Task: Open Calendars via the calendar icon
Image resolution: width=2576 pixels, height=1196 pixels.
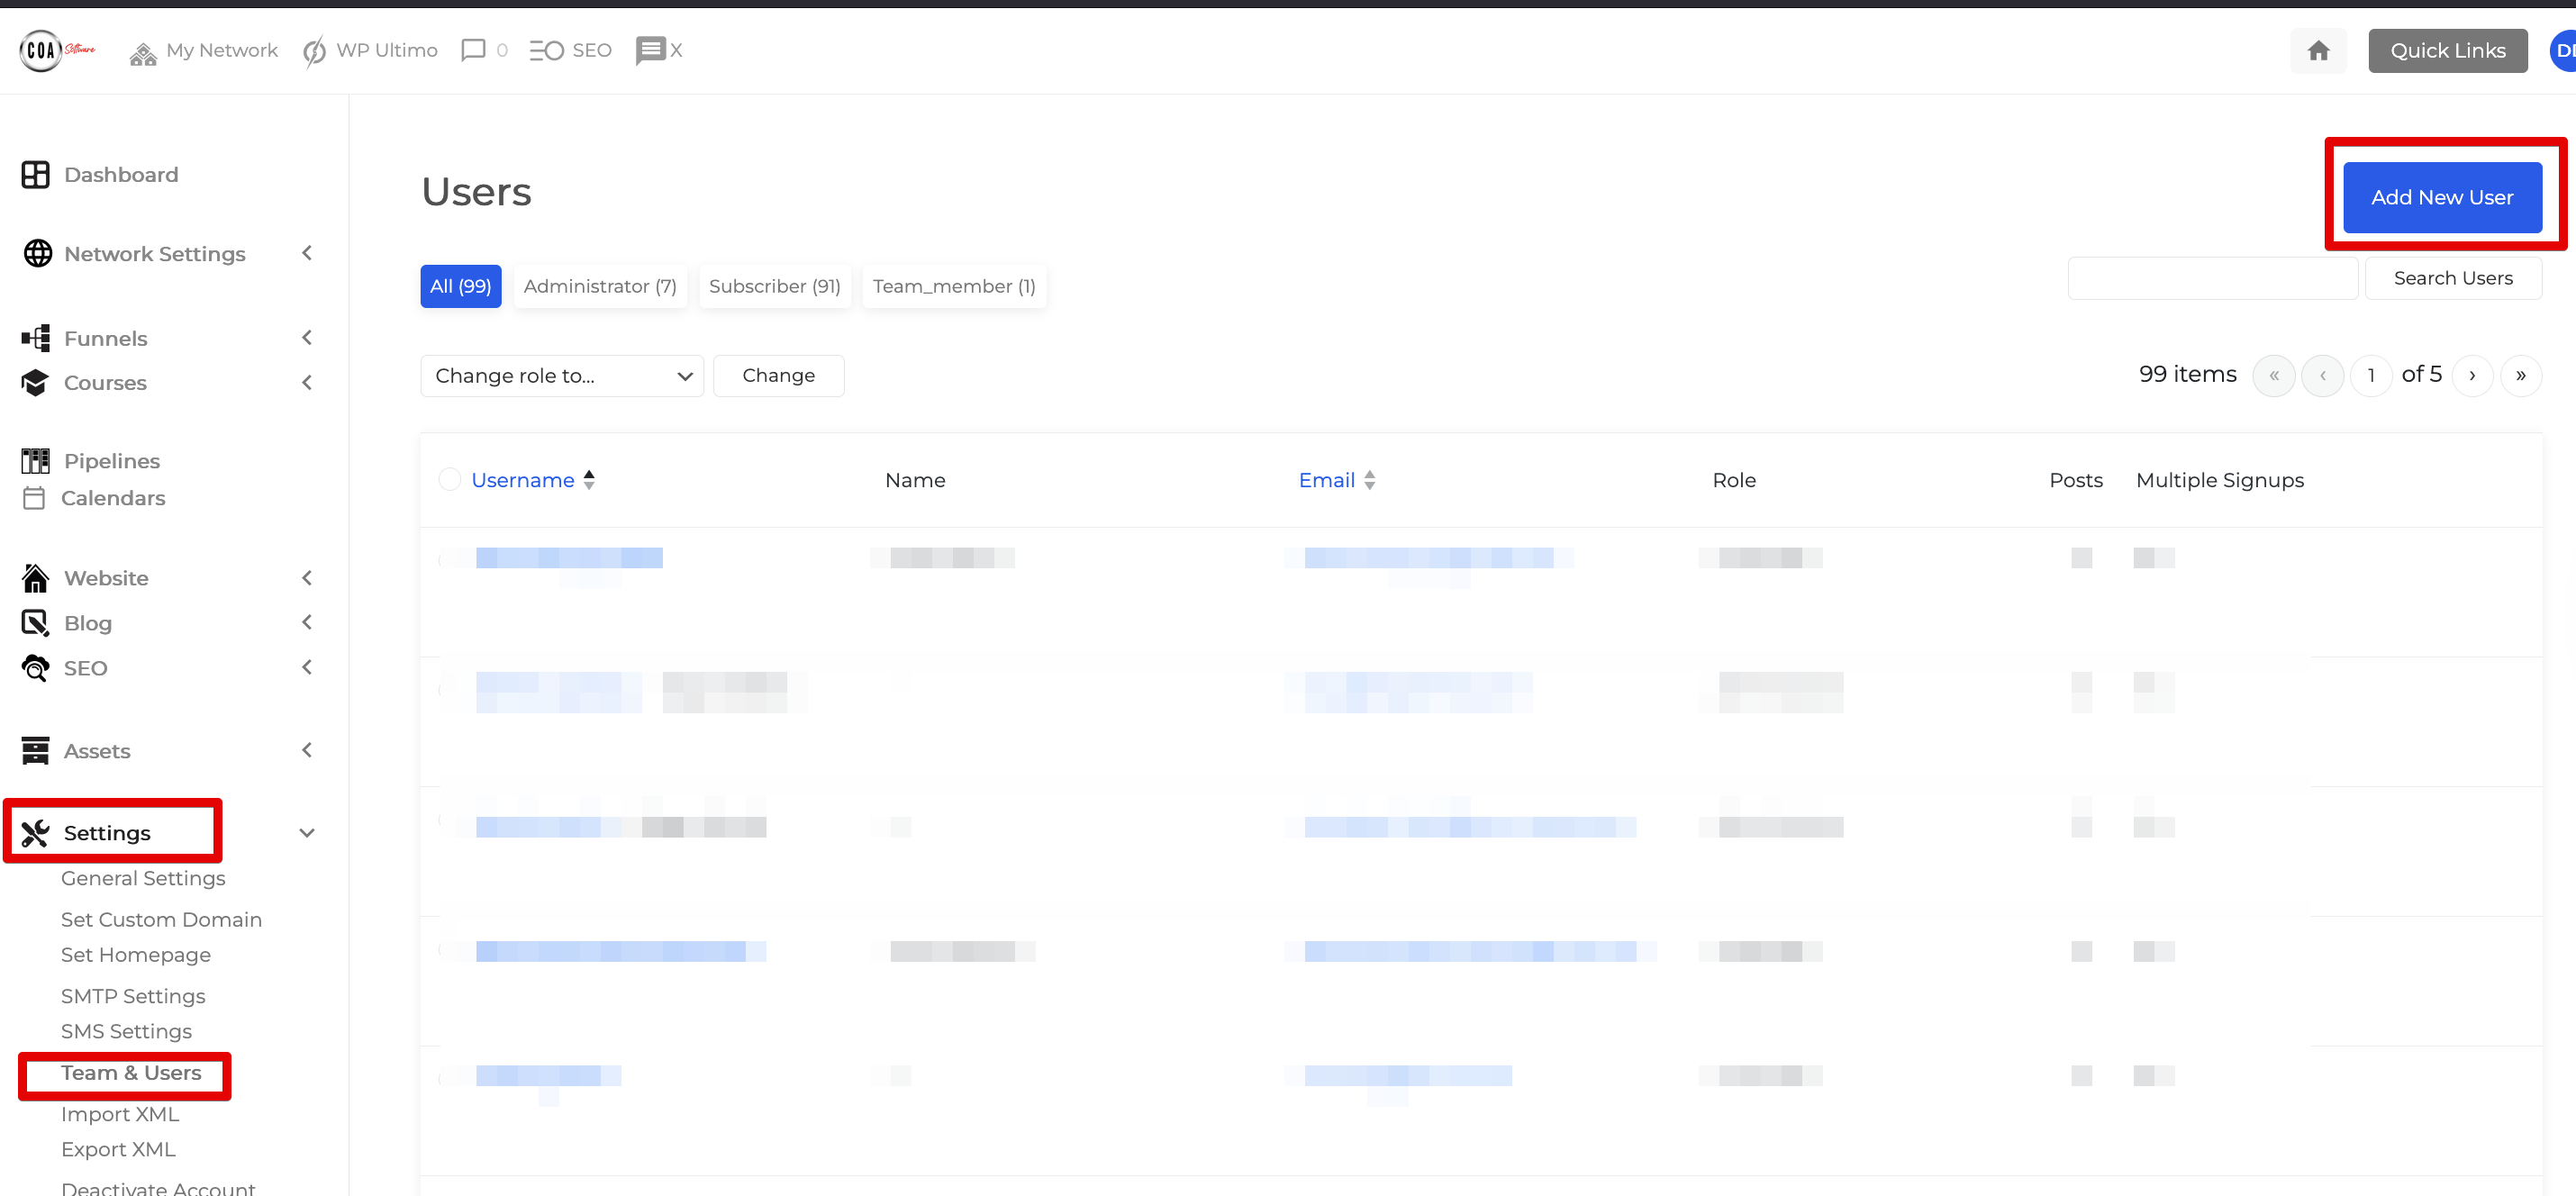Action: [35, 497]
